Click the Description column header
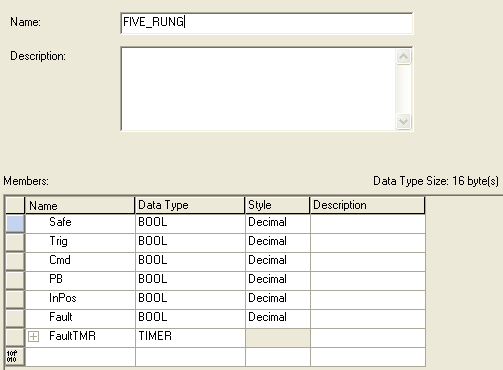503x370 pixels. pyautogui.click(x=368, y=205)
